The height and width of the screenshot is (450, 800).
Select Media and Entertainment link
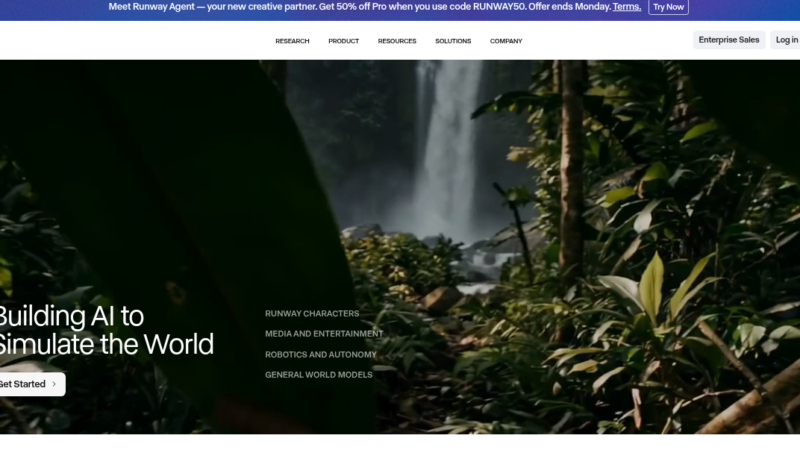coord(324,334)
